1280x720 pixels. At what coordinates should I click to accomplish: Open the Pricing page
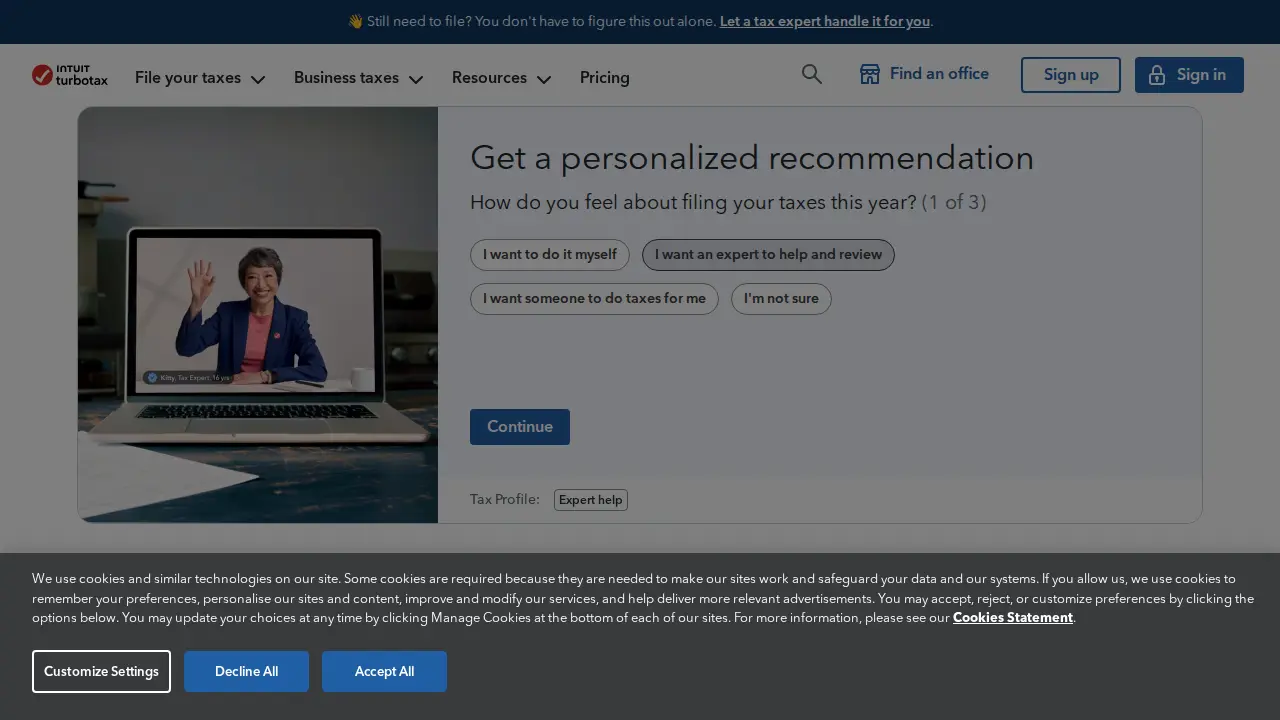coord(605,77)
